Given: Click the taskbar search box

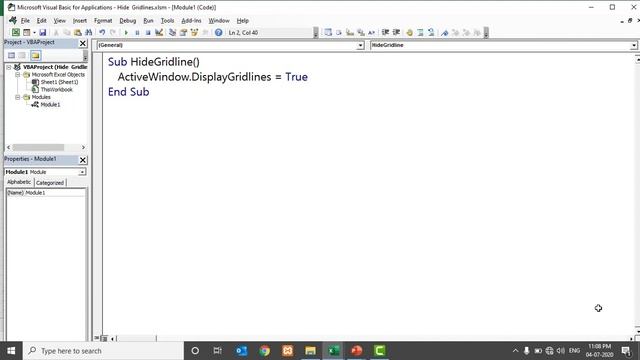Looking at the screenshot, I should click(103, 351).
